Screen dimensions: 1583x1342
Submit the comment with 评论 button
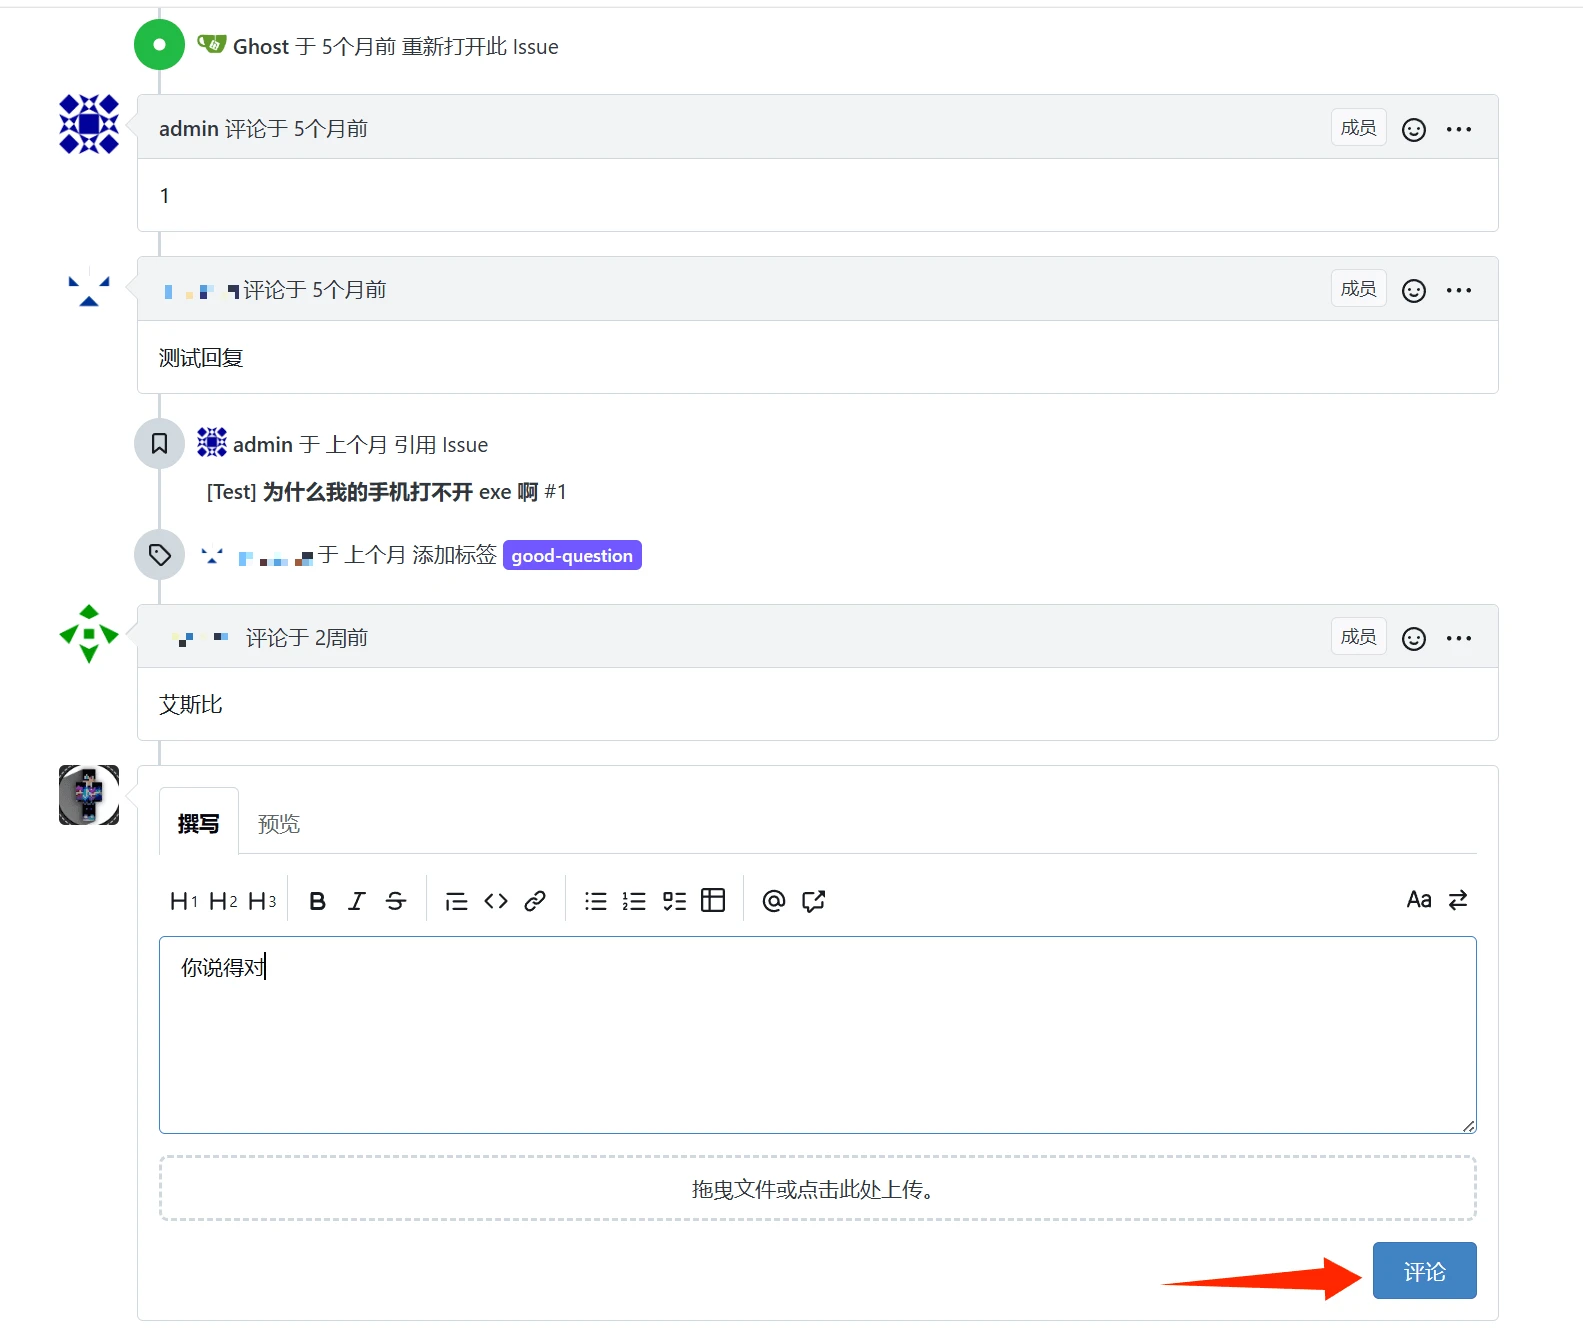1424,1271
